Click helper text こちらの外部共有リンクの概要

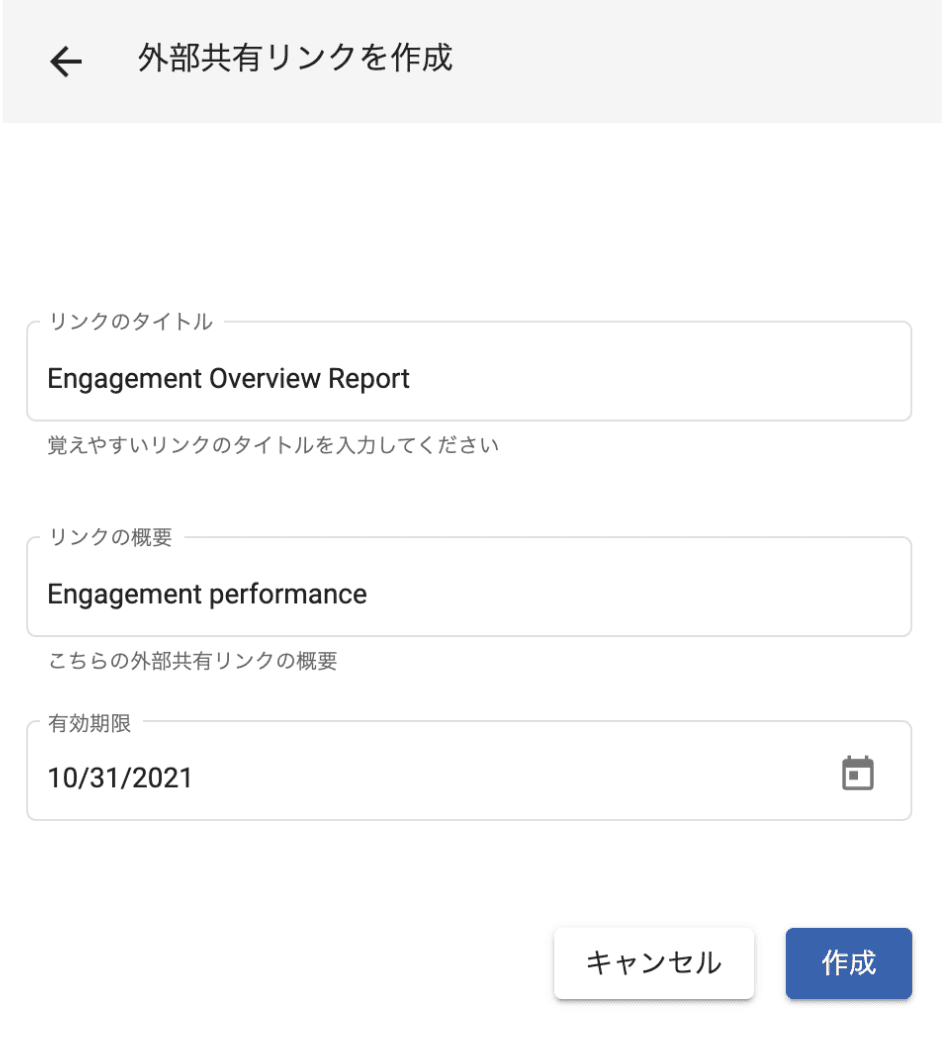point(192,661)
